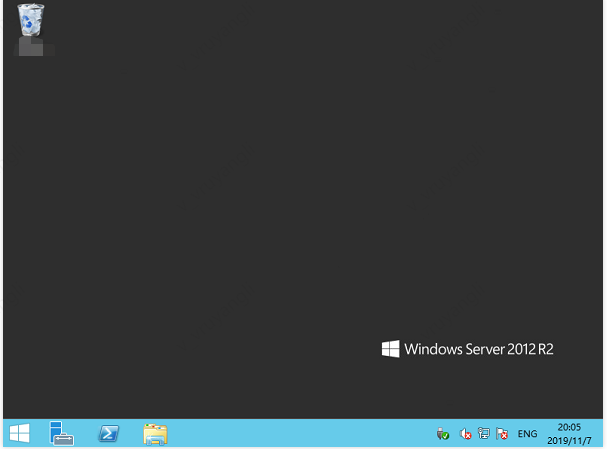Open the network status tray icon

pyautogui.click(x=484, y=433)
